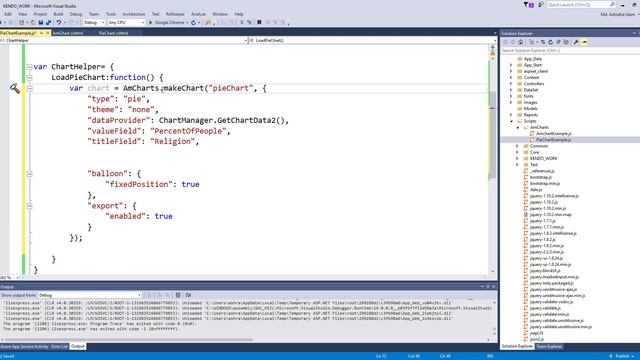Click the Quick Launch search box
Viewport: 640px width, 360px height.
(x=581, y=4)
